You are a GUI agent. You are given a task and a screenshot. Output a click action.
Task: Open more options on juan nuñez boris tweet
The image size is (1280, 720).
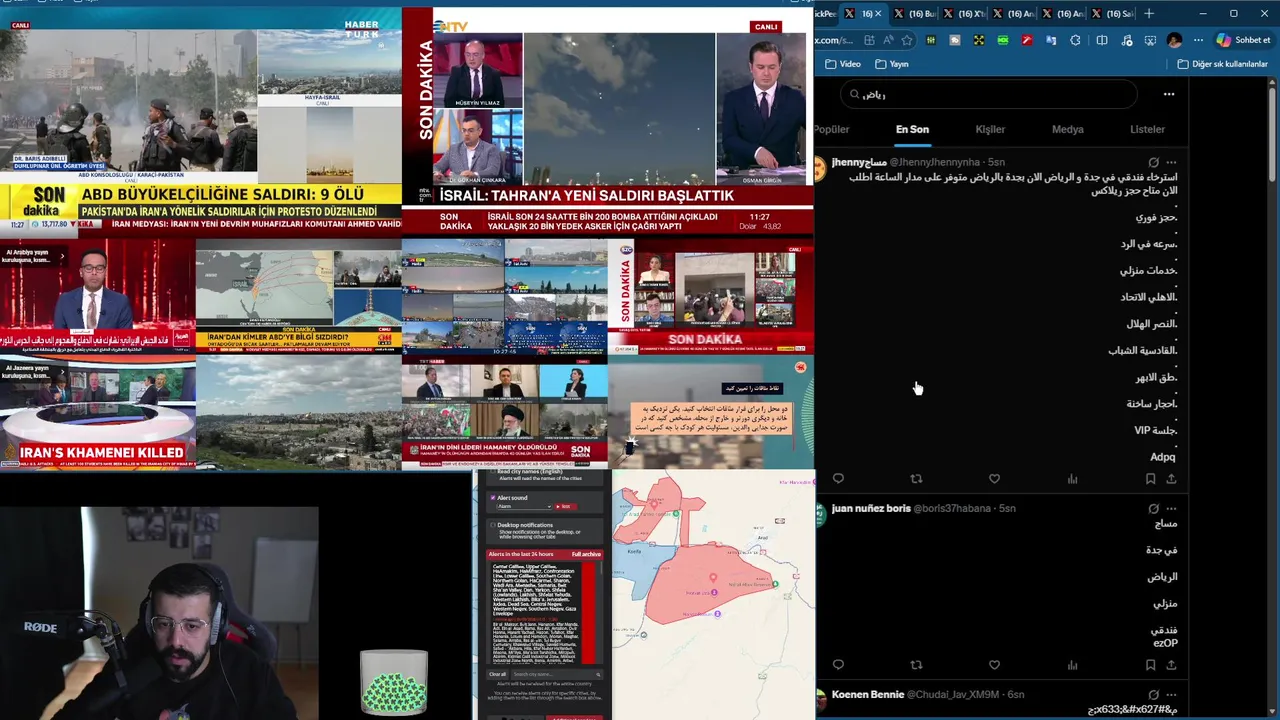click(x=1171, y=508)
